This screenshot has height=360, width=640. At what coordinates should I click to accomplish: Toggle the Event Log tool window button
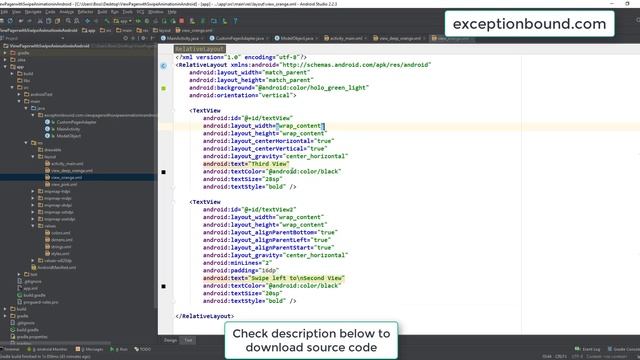(x=587, y=349)
